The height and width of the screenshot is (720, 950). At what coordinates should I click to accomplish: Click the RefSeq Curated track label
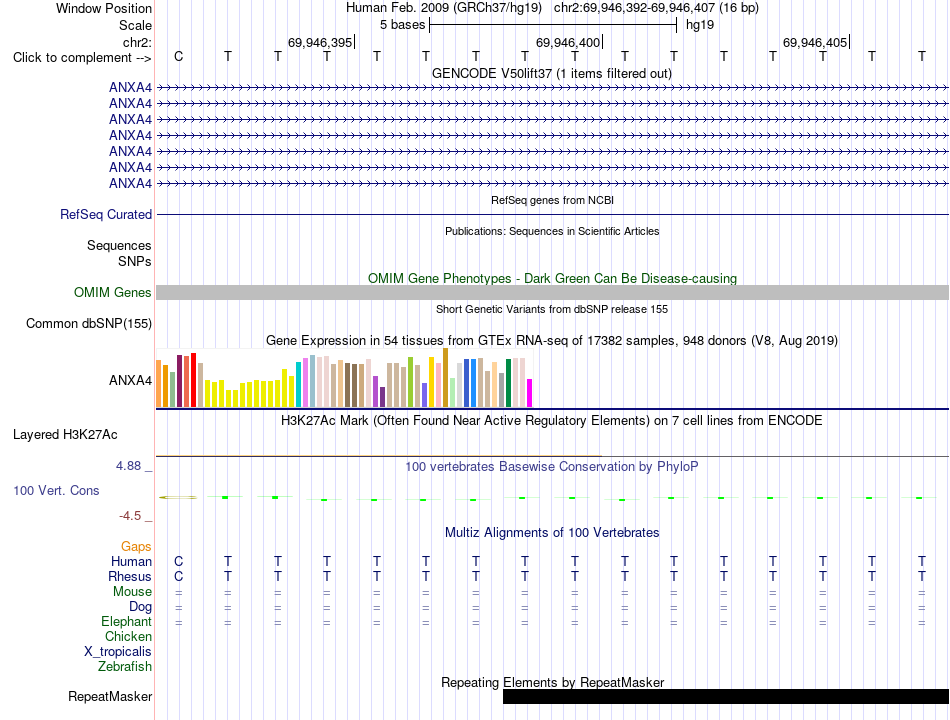[x=106, y=215]
